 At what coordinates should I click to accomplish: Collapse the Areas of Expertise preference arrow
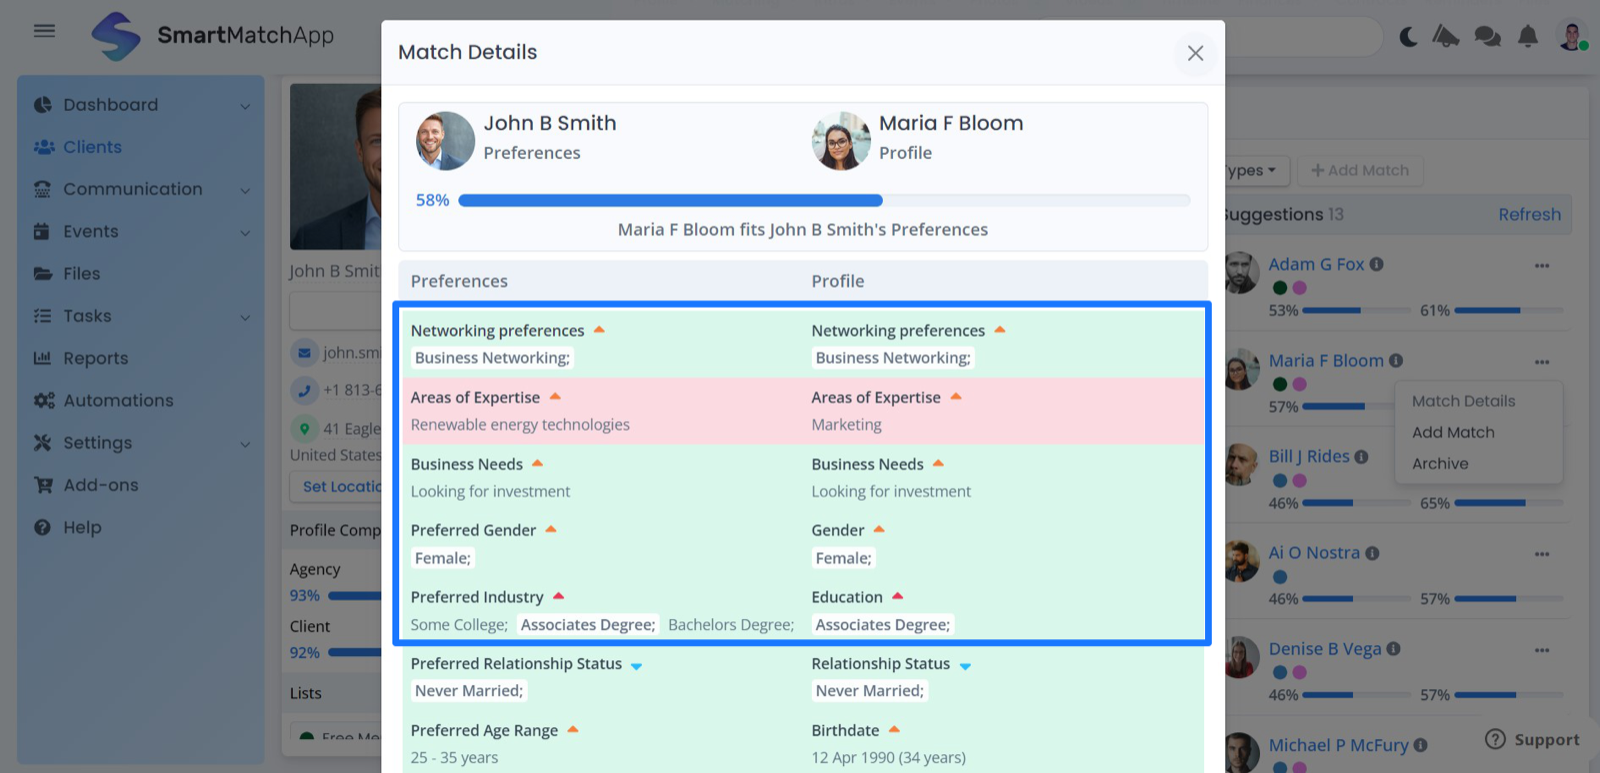[555, 396]
